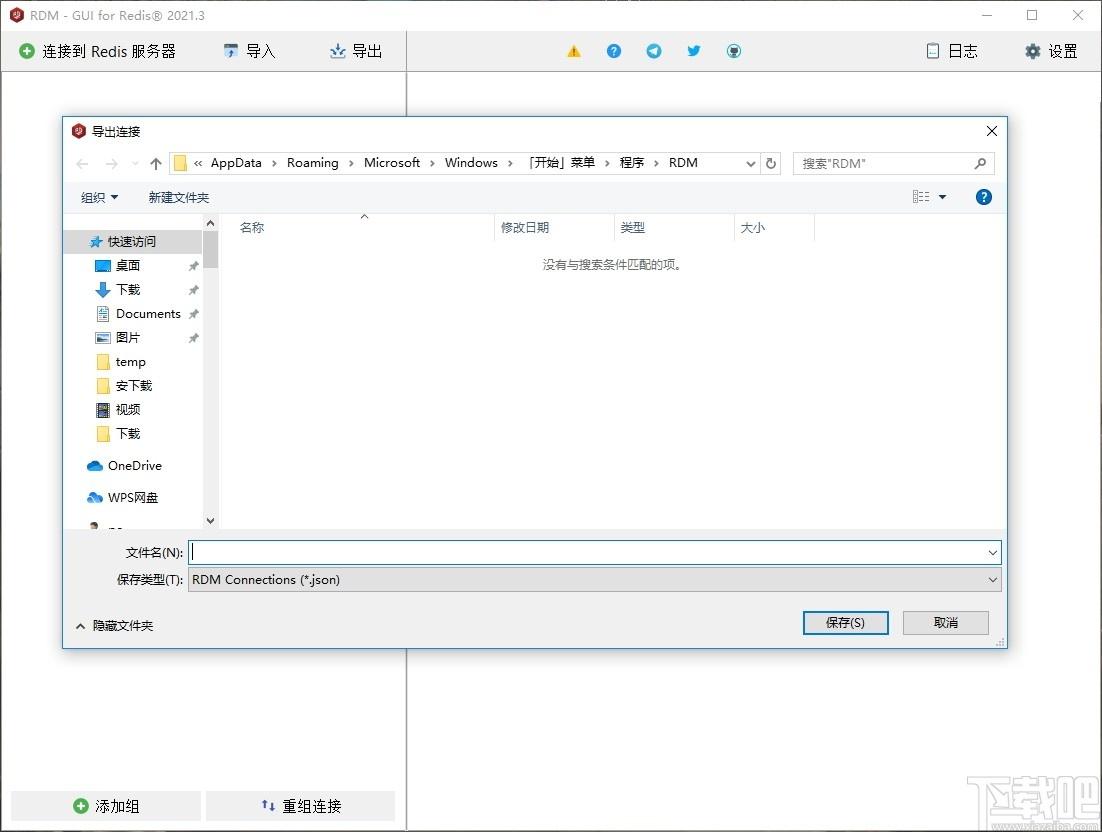Open 保存类型 RDM Connections dropdown
This screenshot has width=1102, height=832.
[595, 580]
